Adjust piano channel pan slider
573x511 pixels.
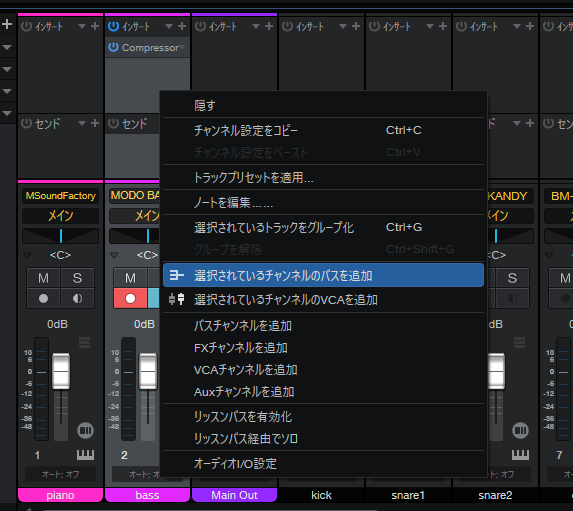(x=61, y=236)
